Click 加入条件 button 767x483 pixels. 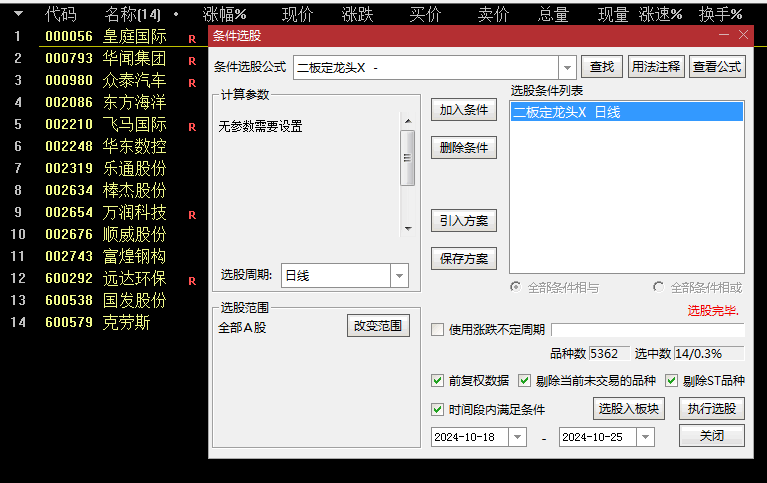(x=464, y=110)
